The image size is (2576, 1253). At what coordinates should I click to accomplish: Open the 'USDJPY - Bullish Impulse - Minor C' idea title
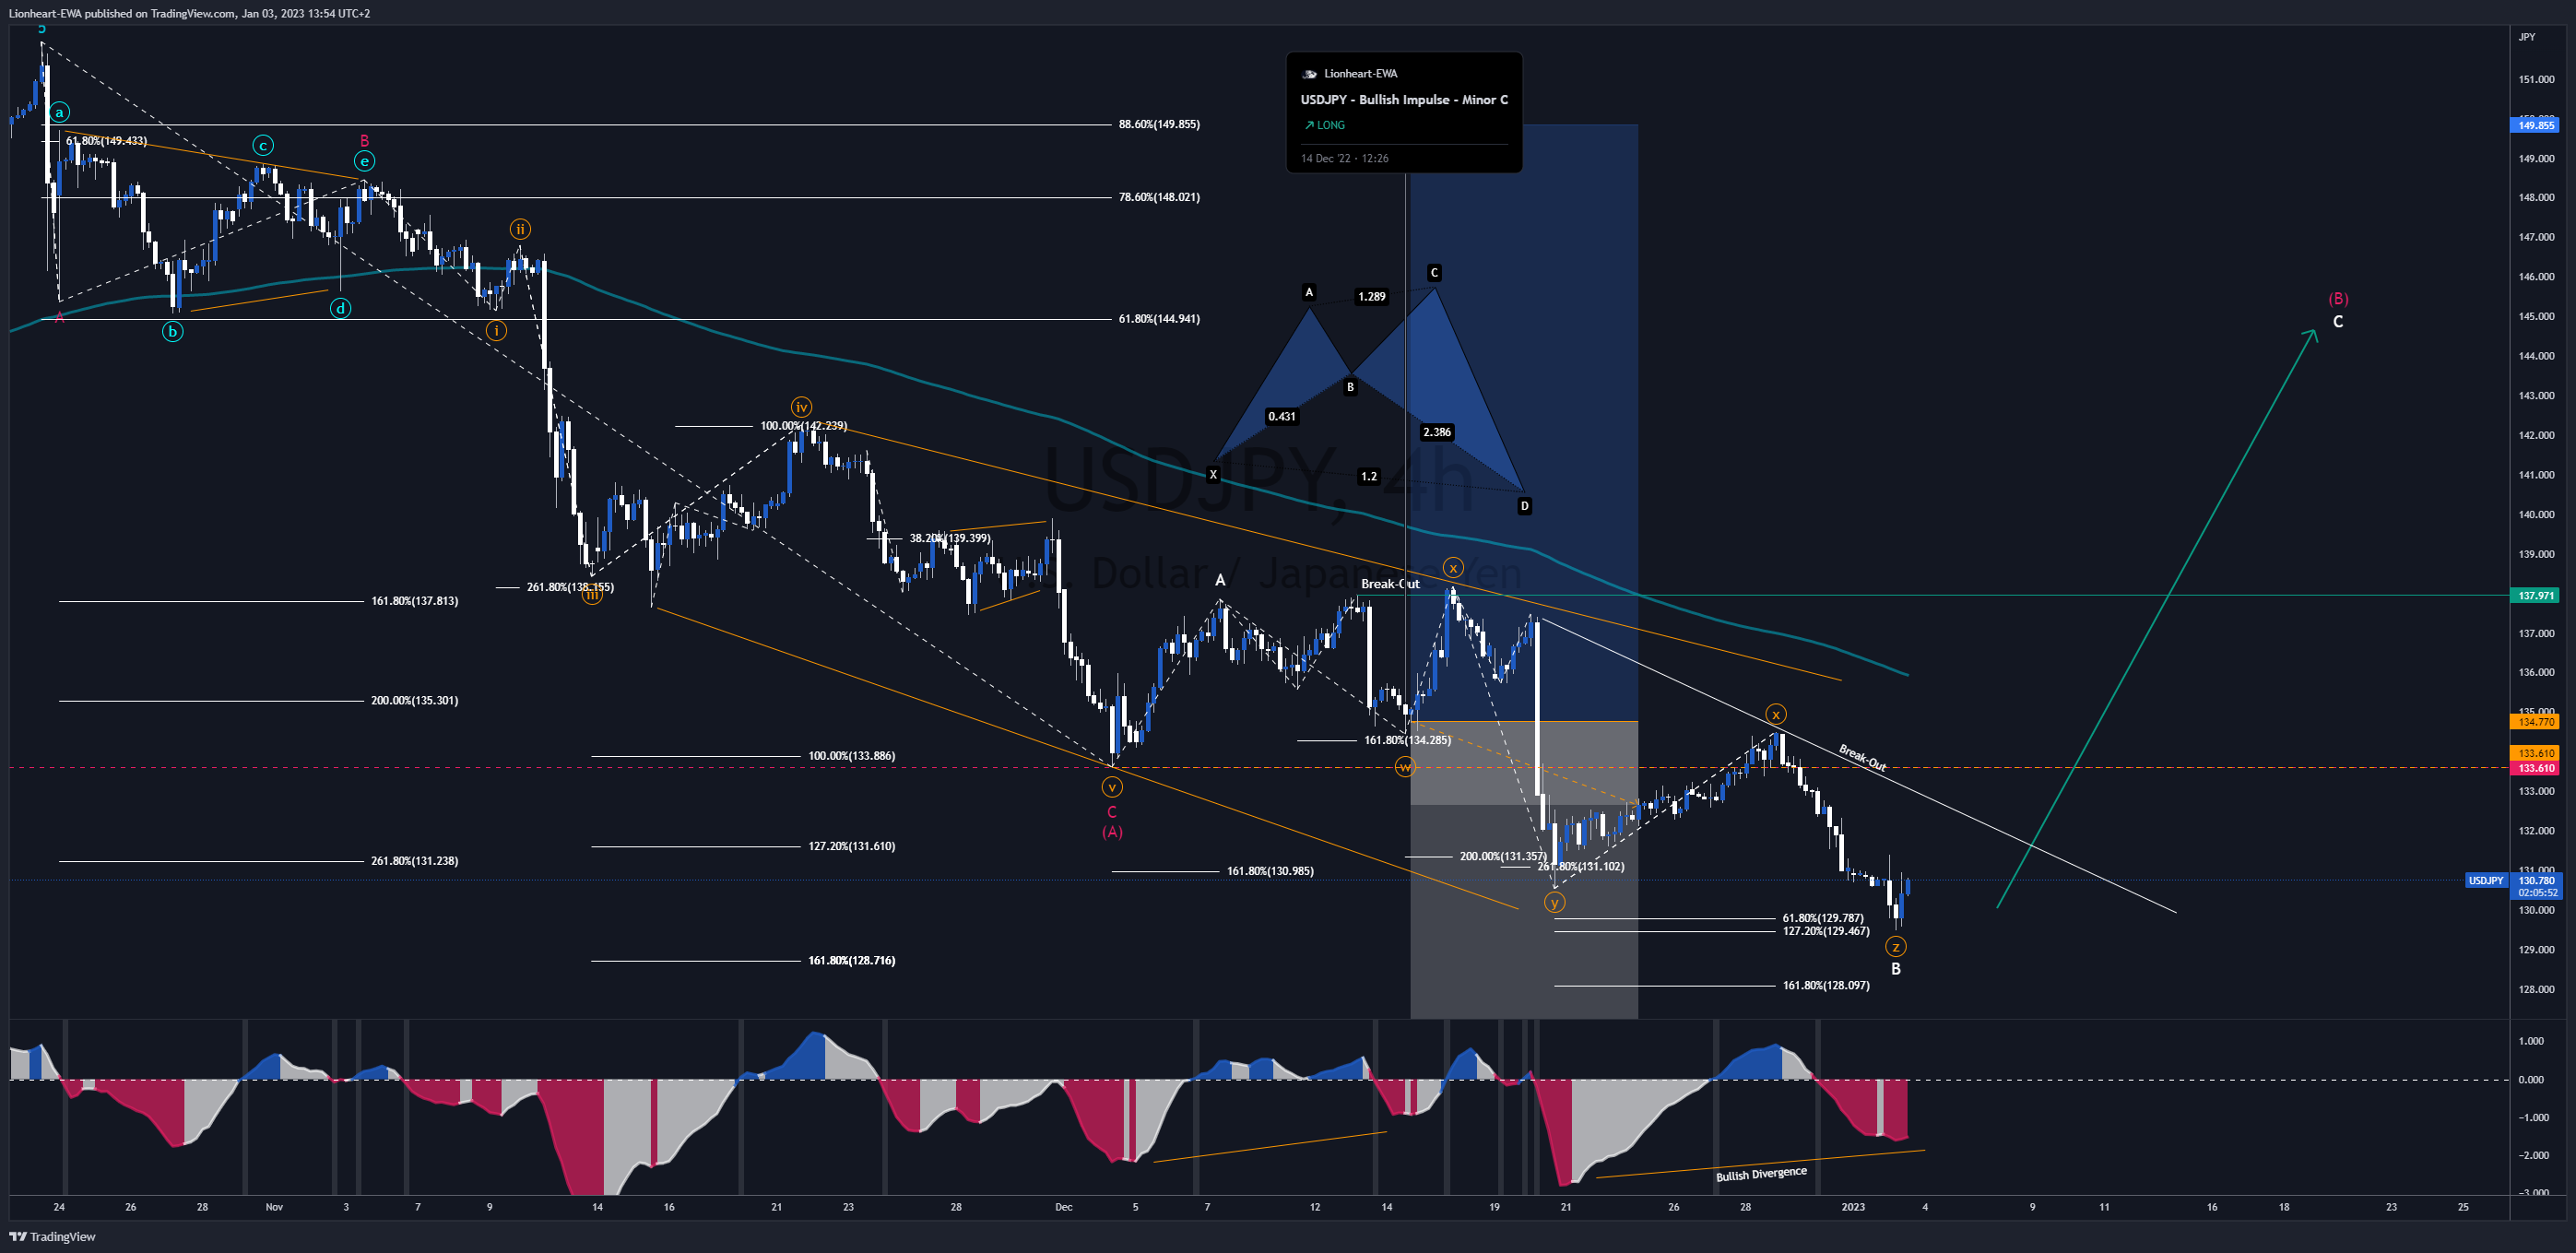tap(1404, 99)
